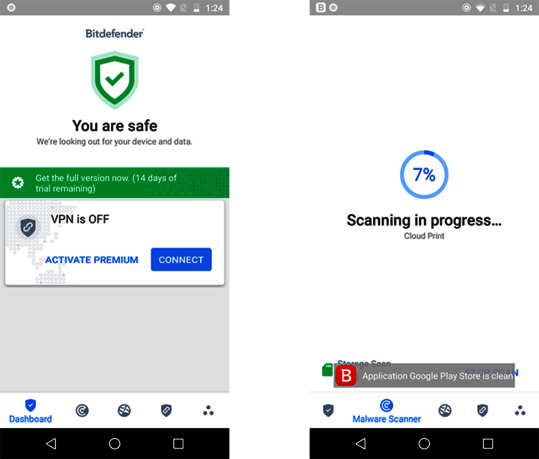Screen dimensions: 539x459
Task: Open More dots icon in right bottom bar
Action: [x=520, y=411]
